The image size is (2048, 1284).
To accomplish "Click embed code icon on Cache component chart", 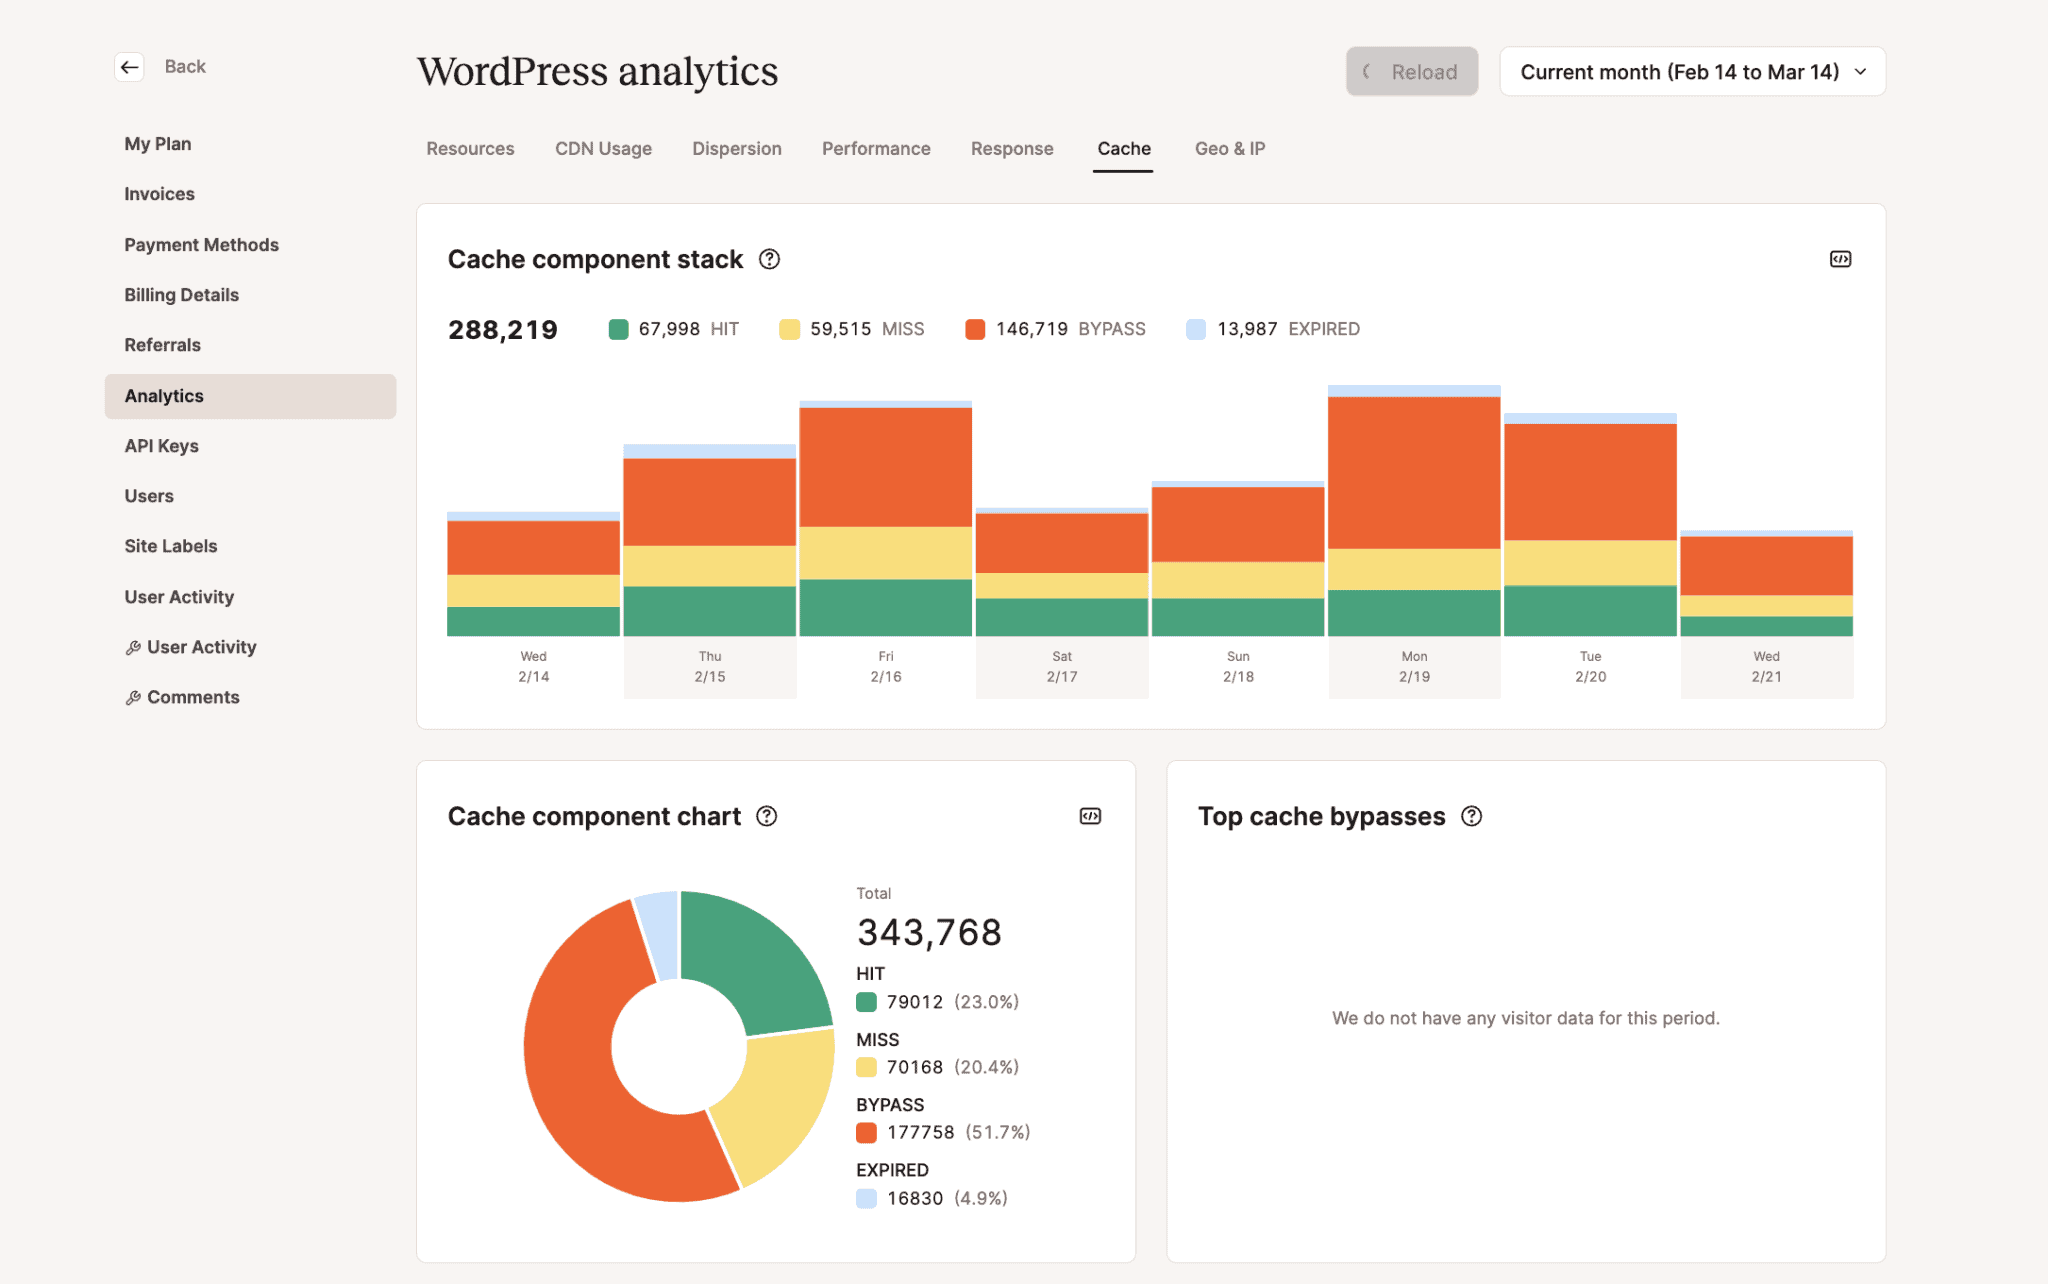I will (x=1090, y=816).
